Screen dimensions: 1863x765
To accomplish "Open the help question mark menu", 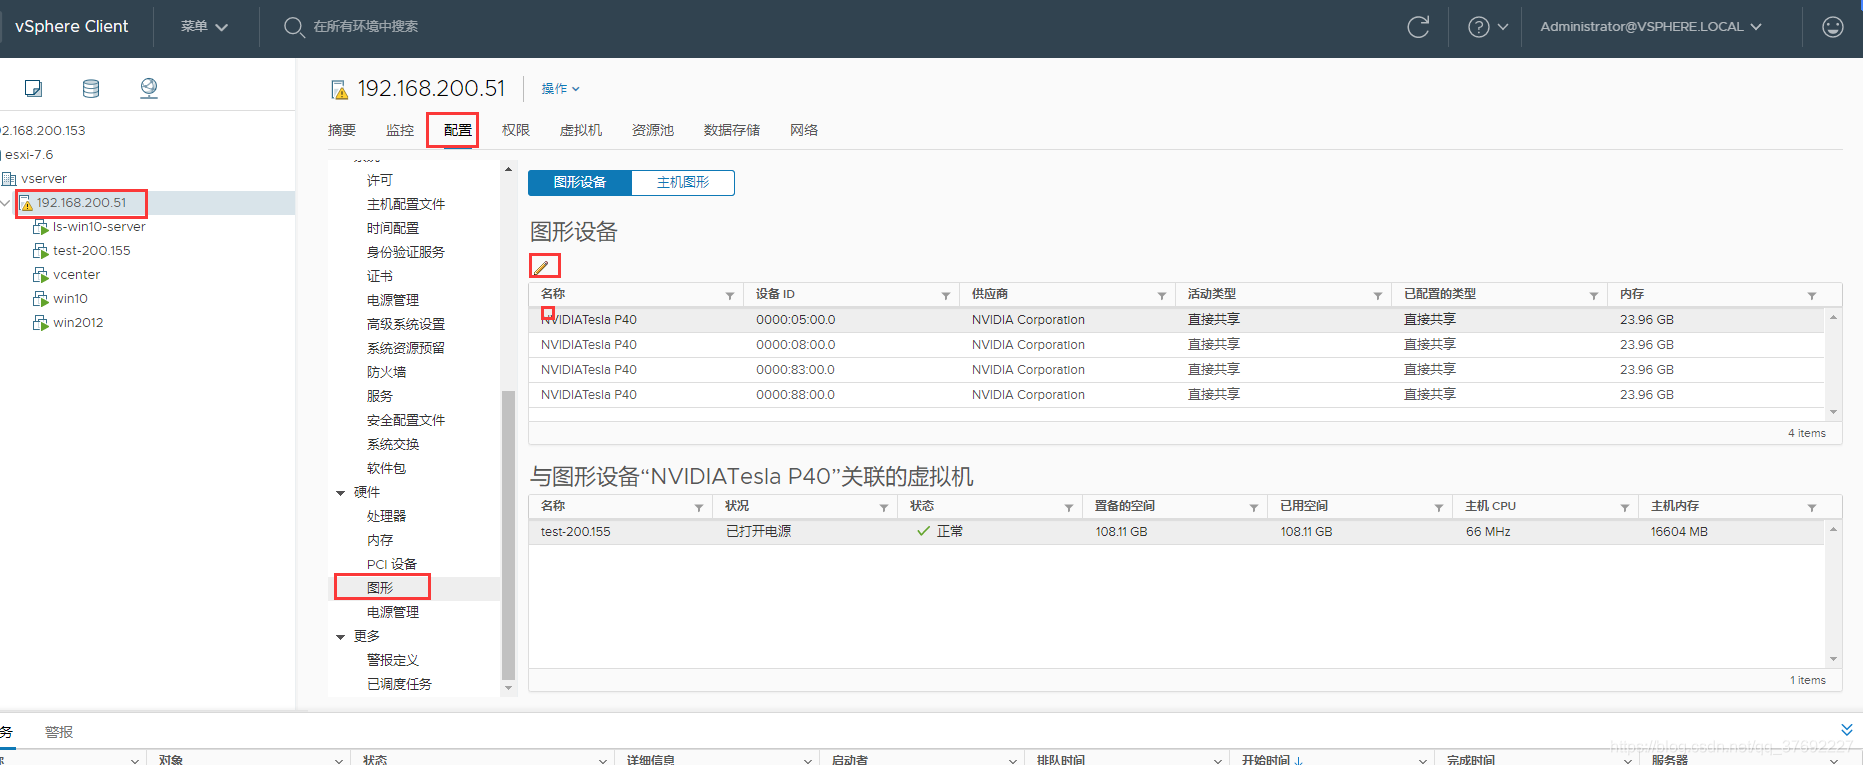I will click(1487, 27).
